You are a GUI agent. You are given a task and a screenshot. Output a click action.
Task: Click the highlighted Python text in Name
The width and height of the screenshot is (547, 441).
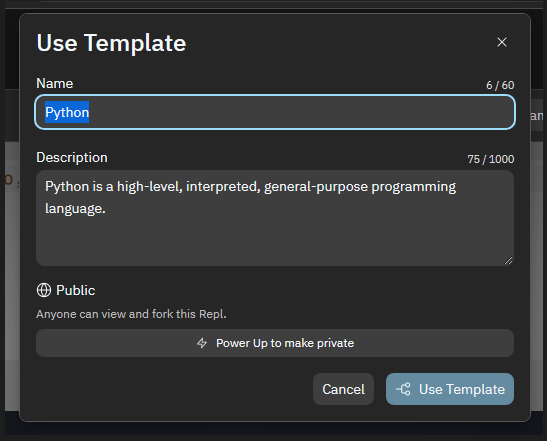(67, 112)
